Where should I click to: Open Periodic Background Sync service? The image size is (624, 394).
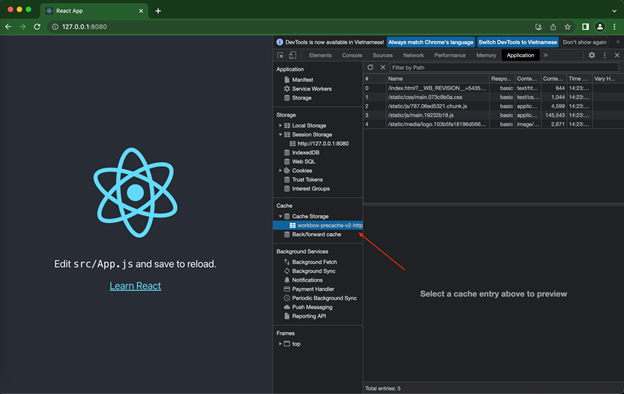tap(324, 298)
